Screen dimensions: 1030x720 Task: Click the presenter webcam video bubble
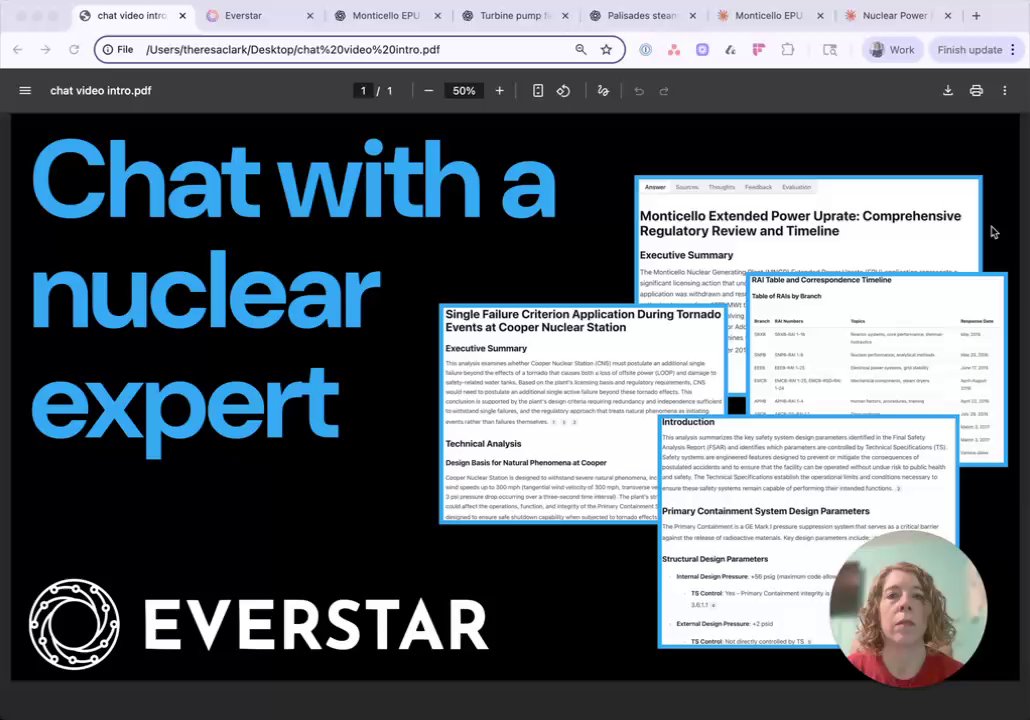point(908,609)
